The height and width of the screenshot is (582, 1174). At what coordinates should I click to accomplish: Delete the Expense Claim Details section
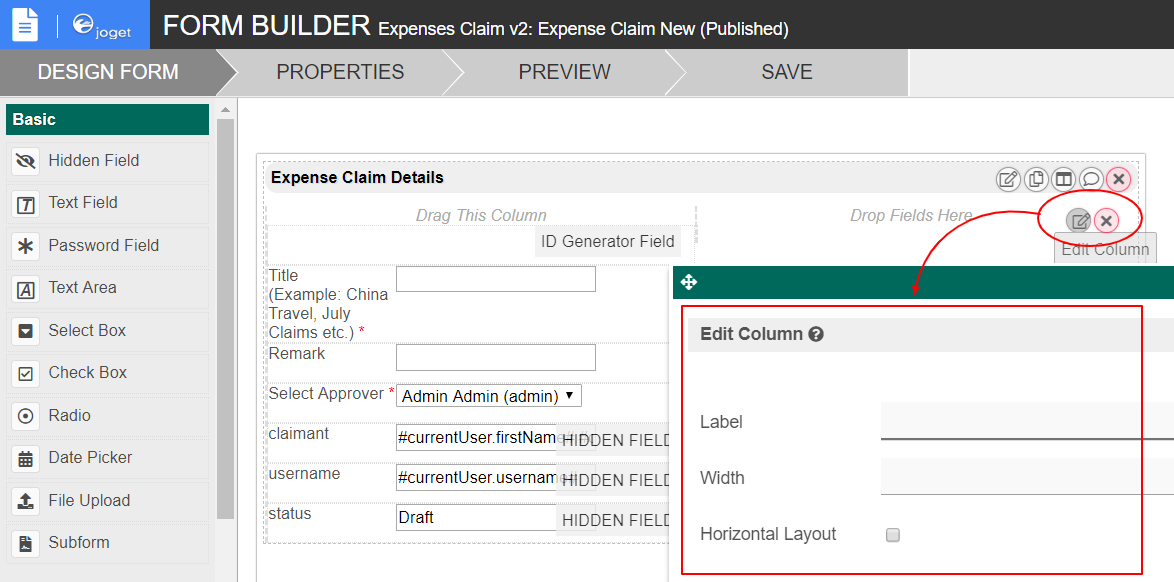pyautogui.click(x=1119, y=180)
